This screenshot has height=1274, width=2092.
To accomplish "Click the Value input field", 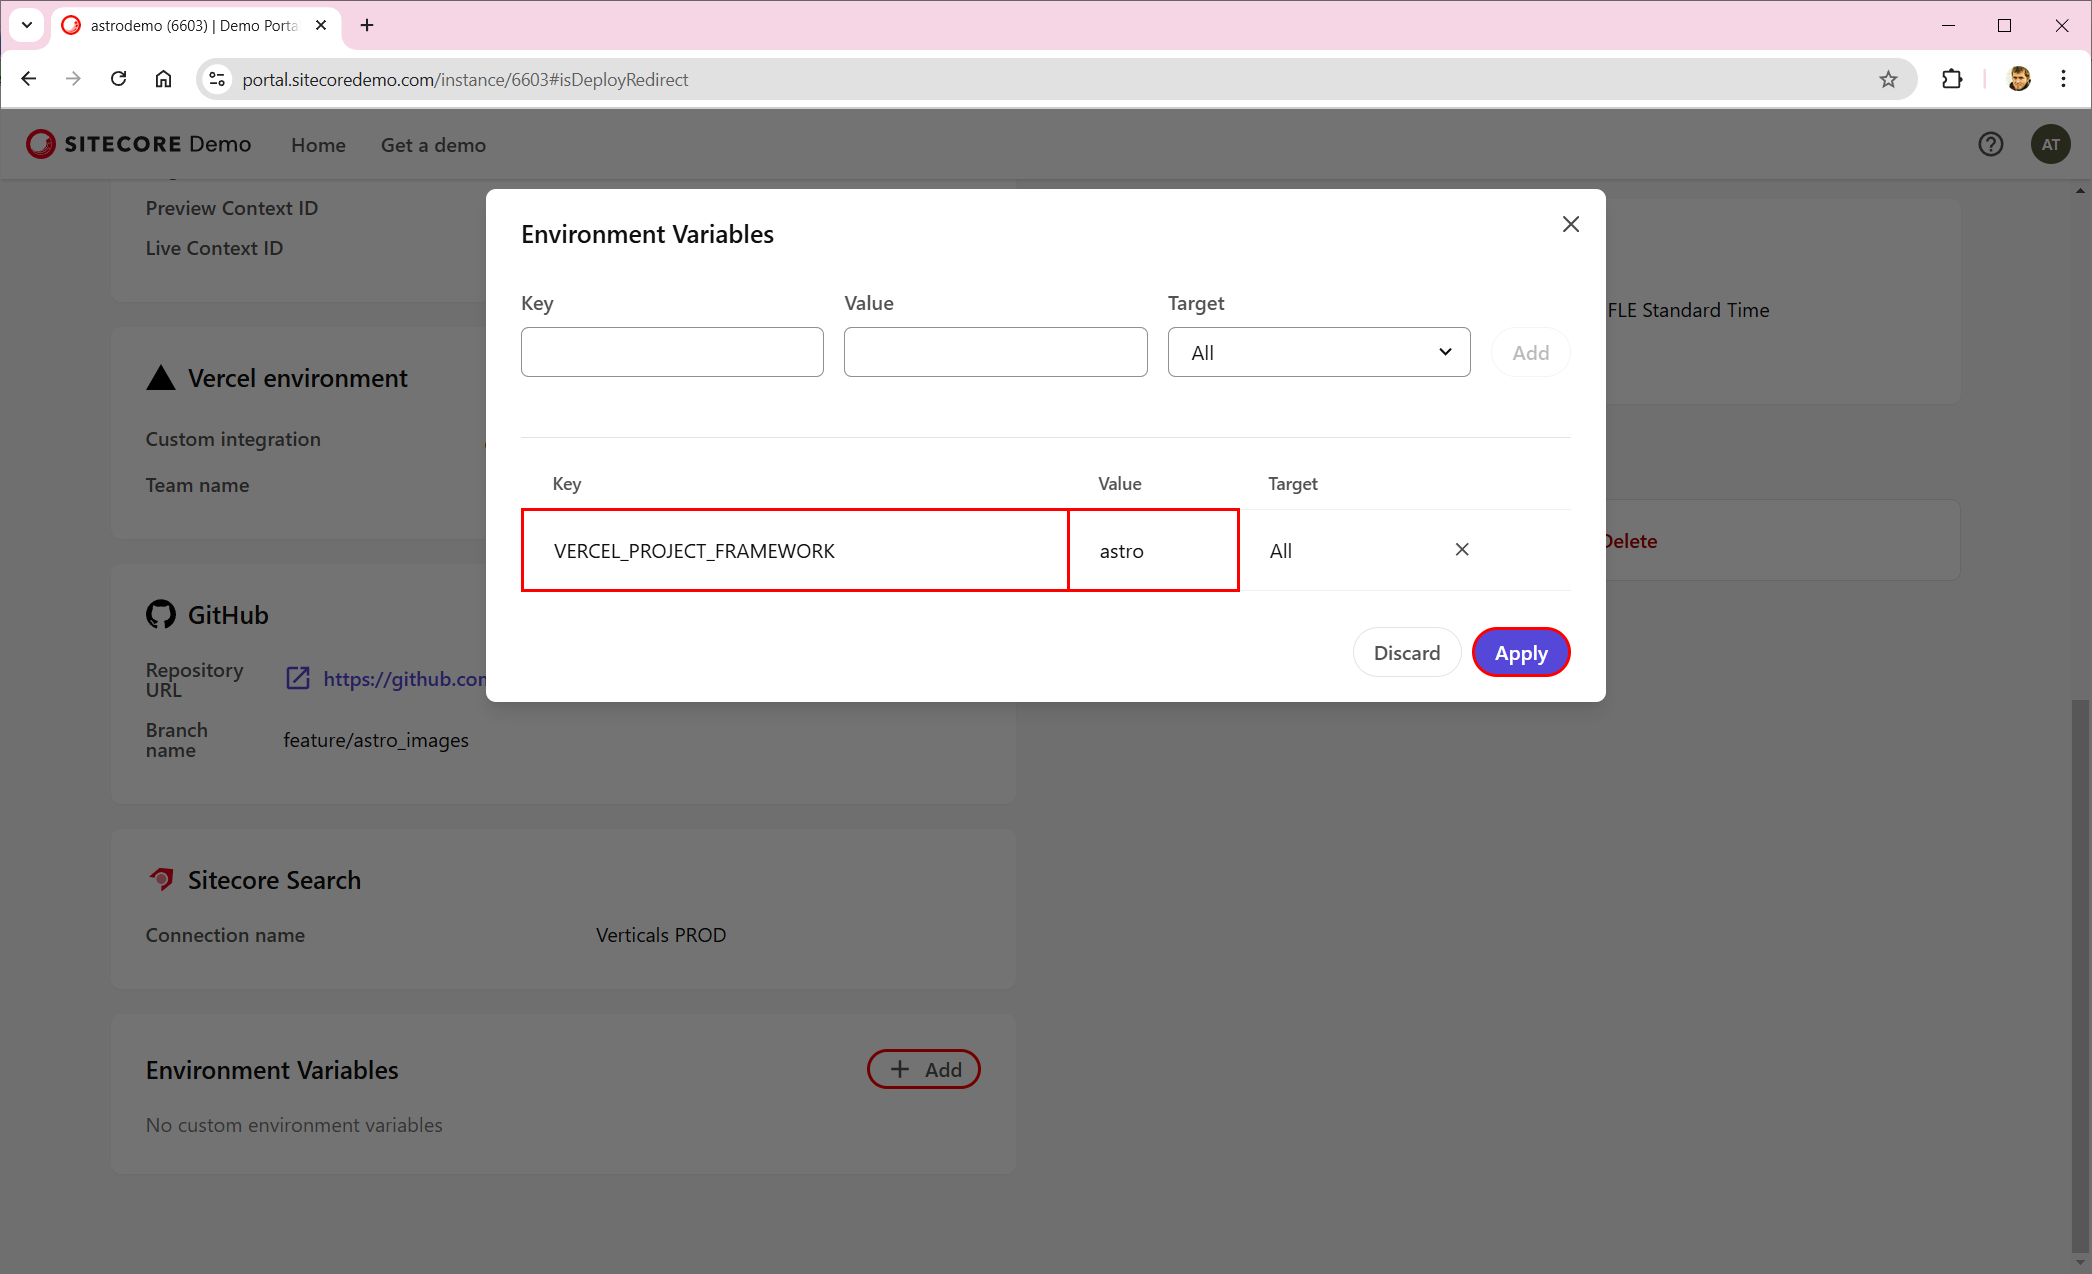I will pos(995,352).
